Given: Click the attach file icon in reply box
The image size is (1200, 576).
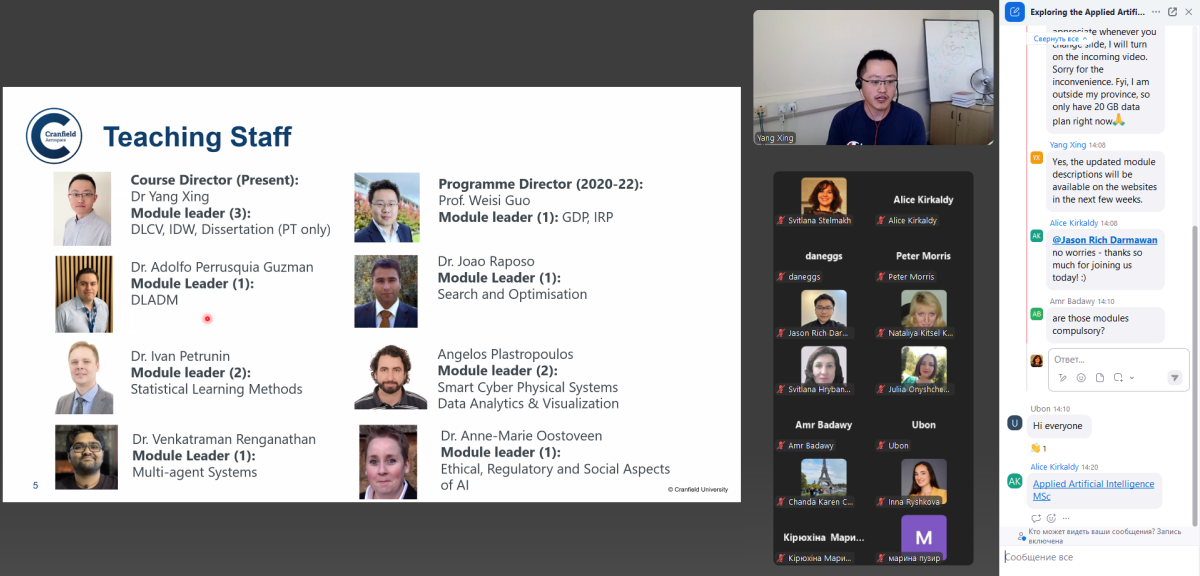Looking at the screenshot, I should point(1099,378).
